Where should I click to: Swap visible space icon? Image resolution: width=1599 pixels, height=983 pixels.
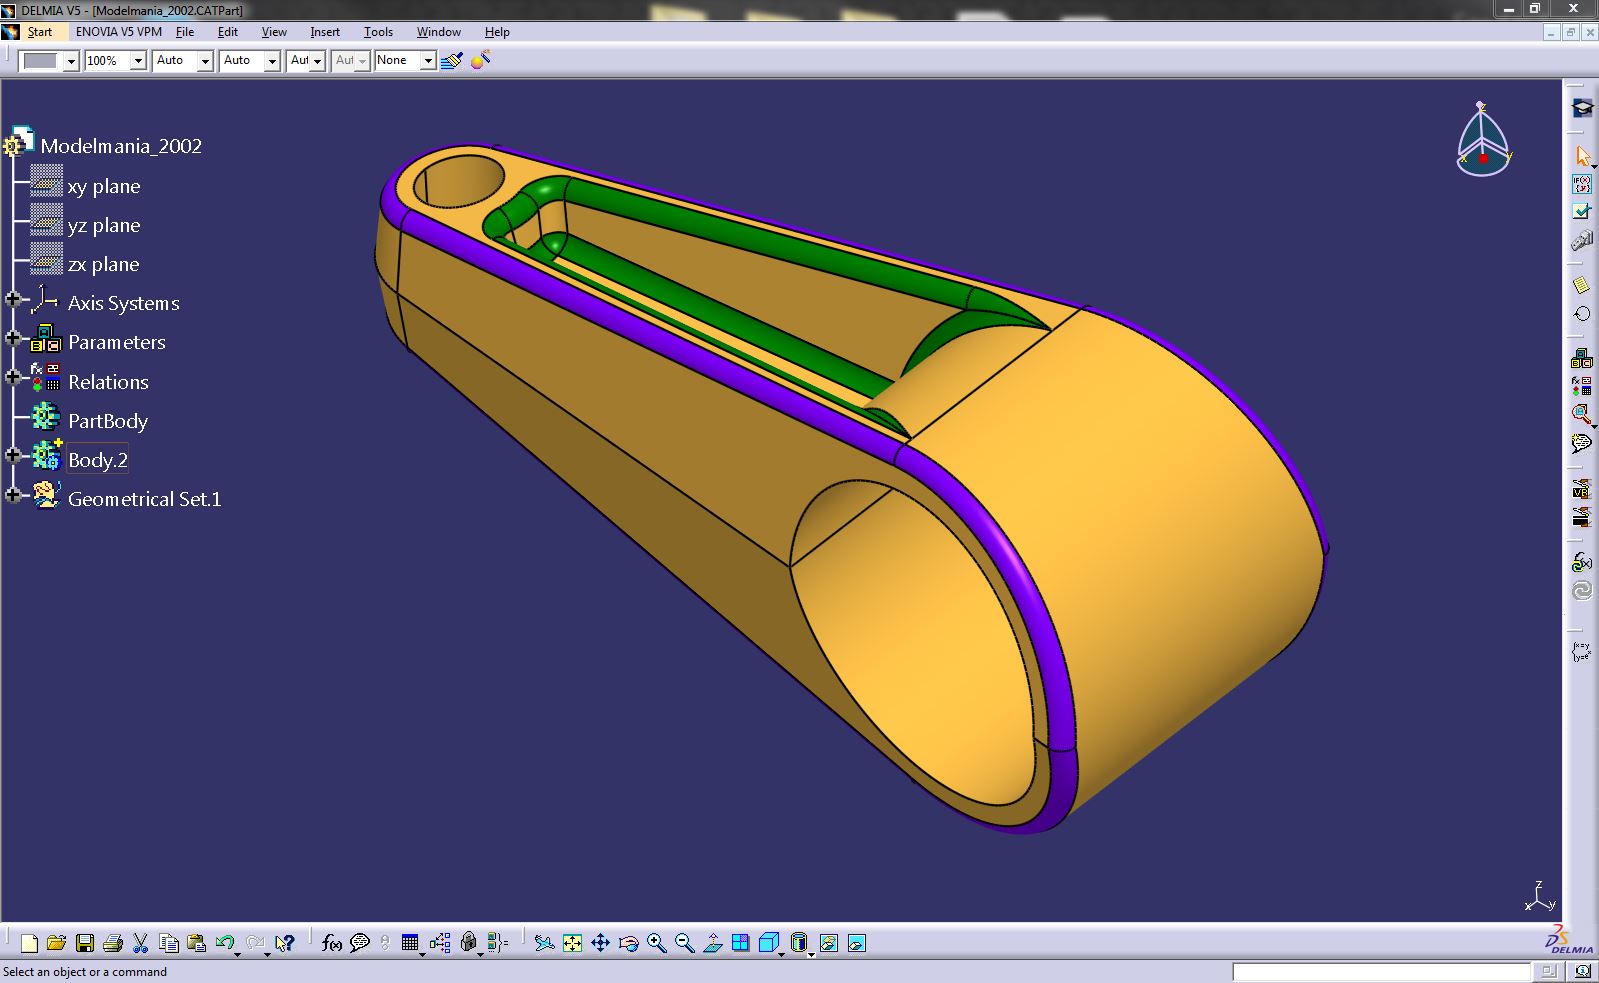(856, 943)
